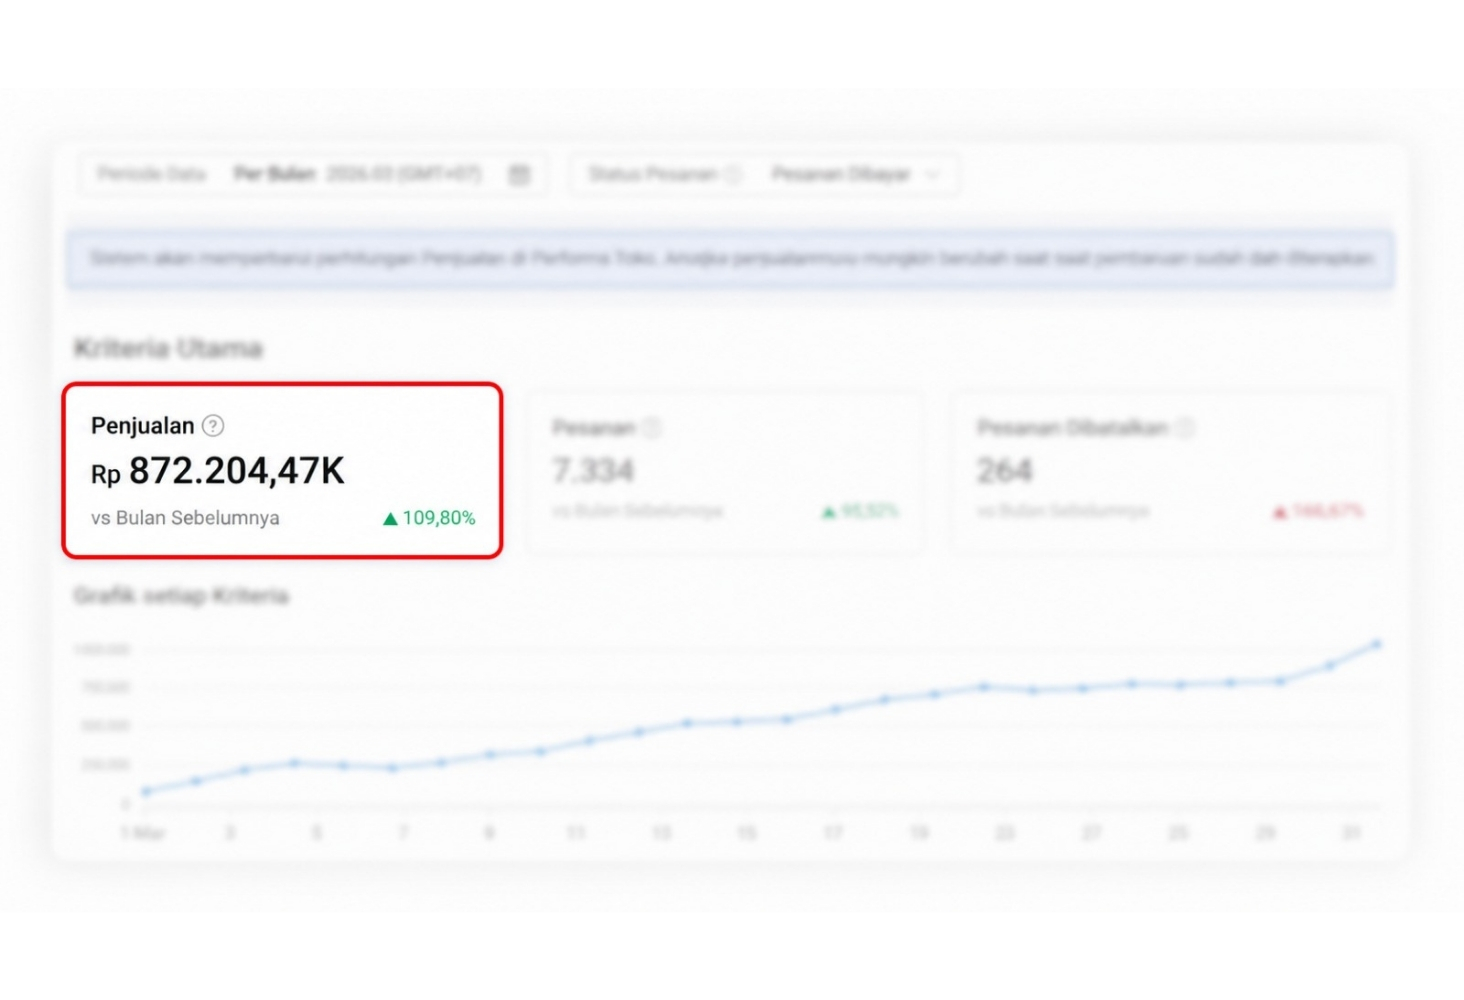
Task: Select the Pesanan count 7.334
Action: click(x=593, y=471)
